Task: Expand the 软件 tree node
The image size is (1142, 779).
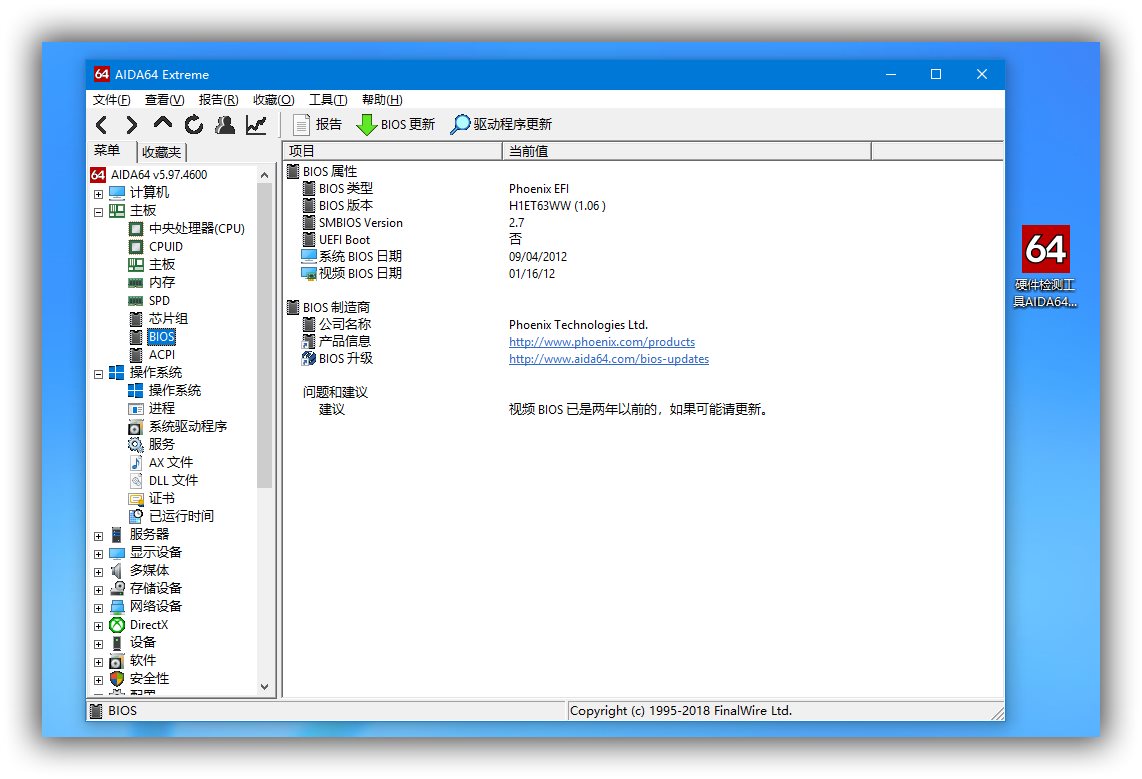Action: pyautogui.click(x=98, y=663)
